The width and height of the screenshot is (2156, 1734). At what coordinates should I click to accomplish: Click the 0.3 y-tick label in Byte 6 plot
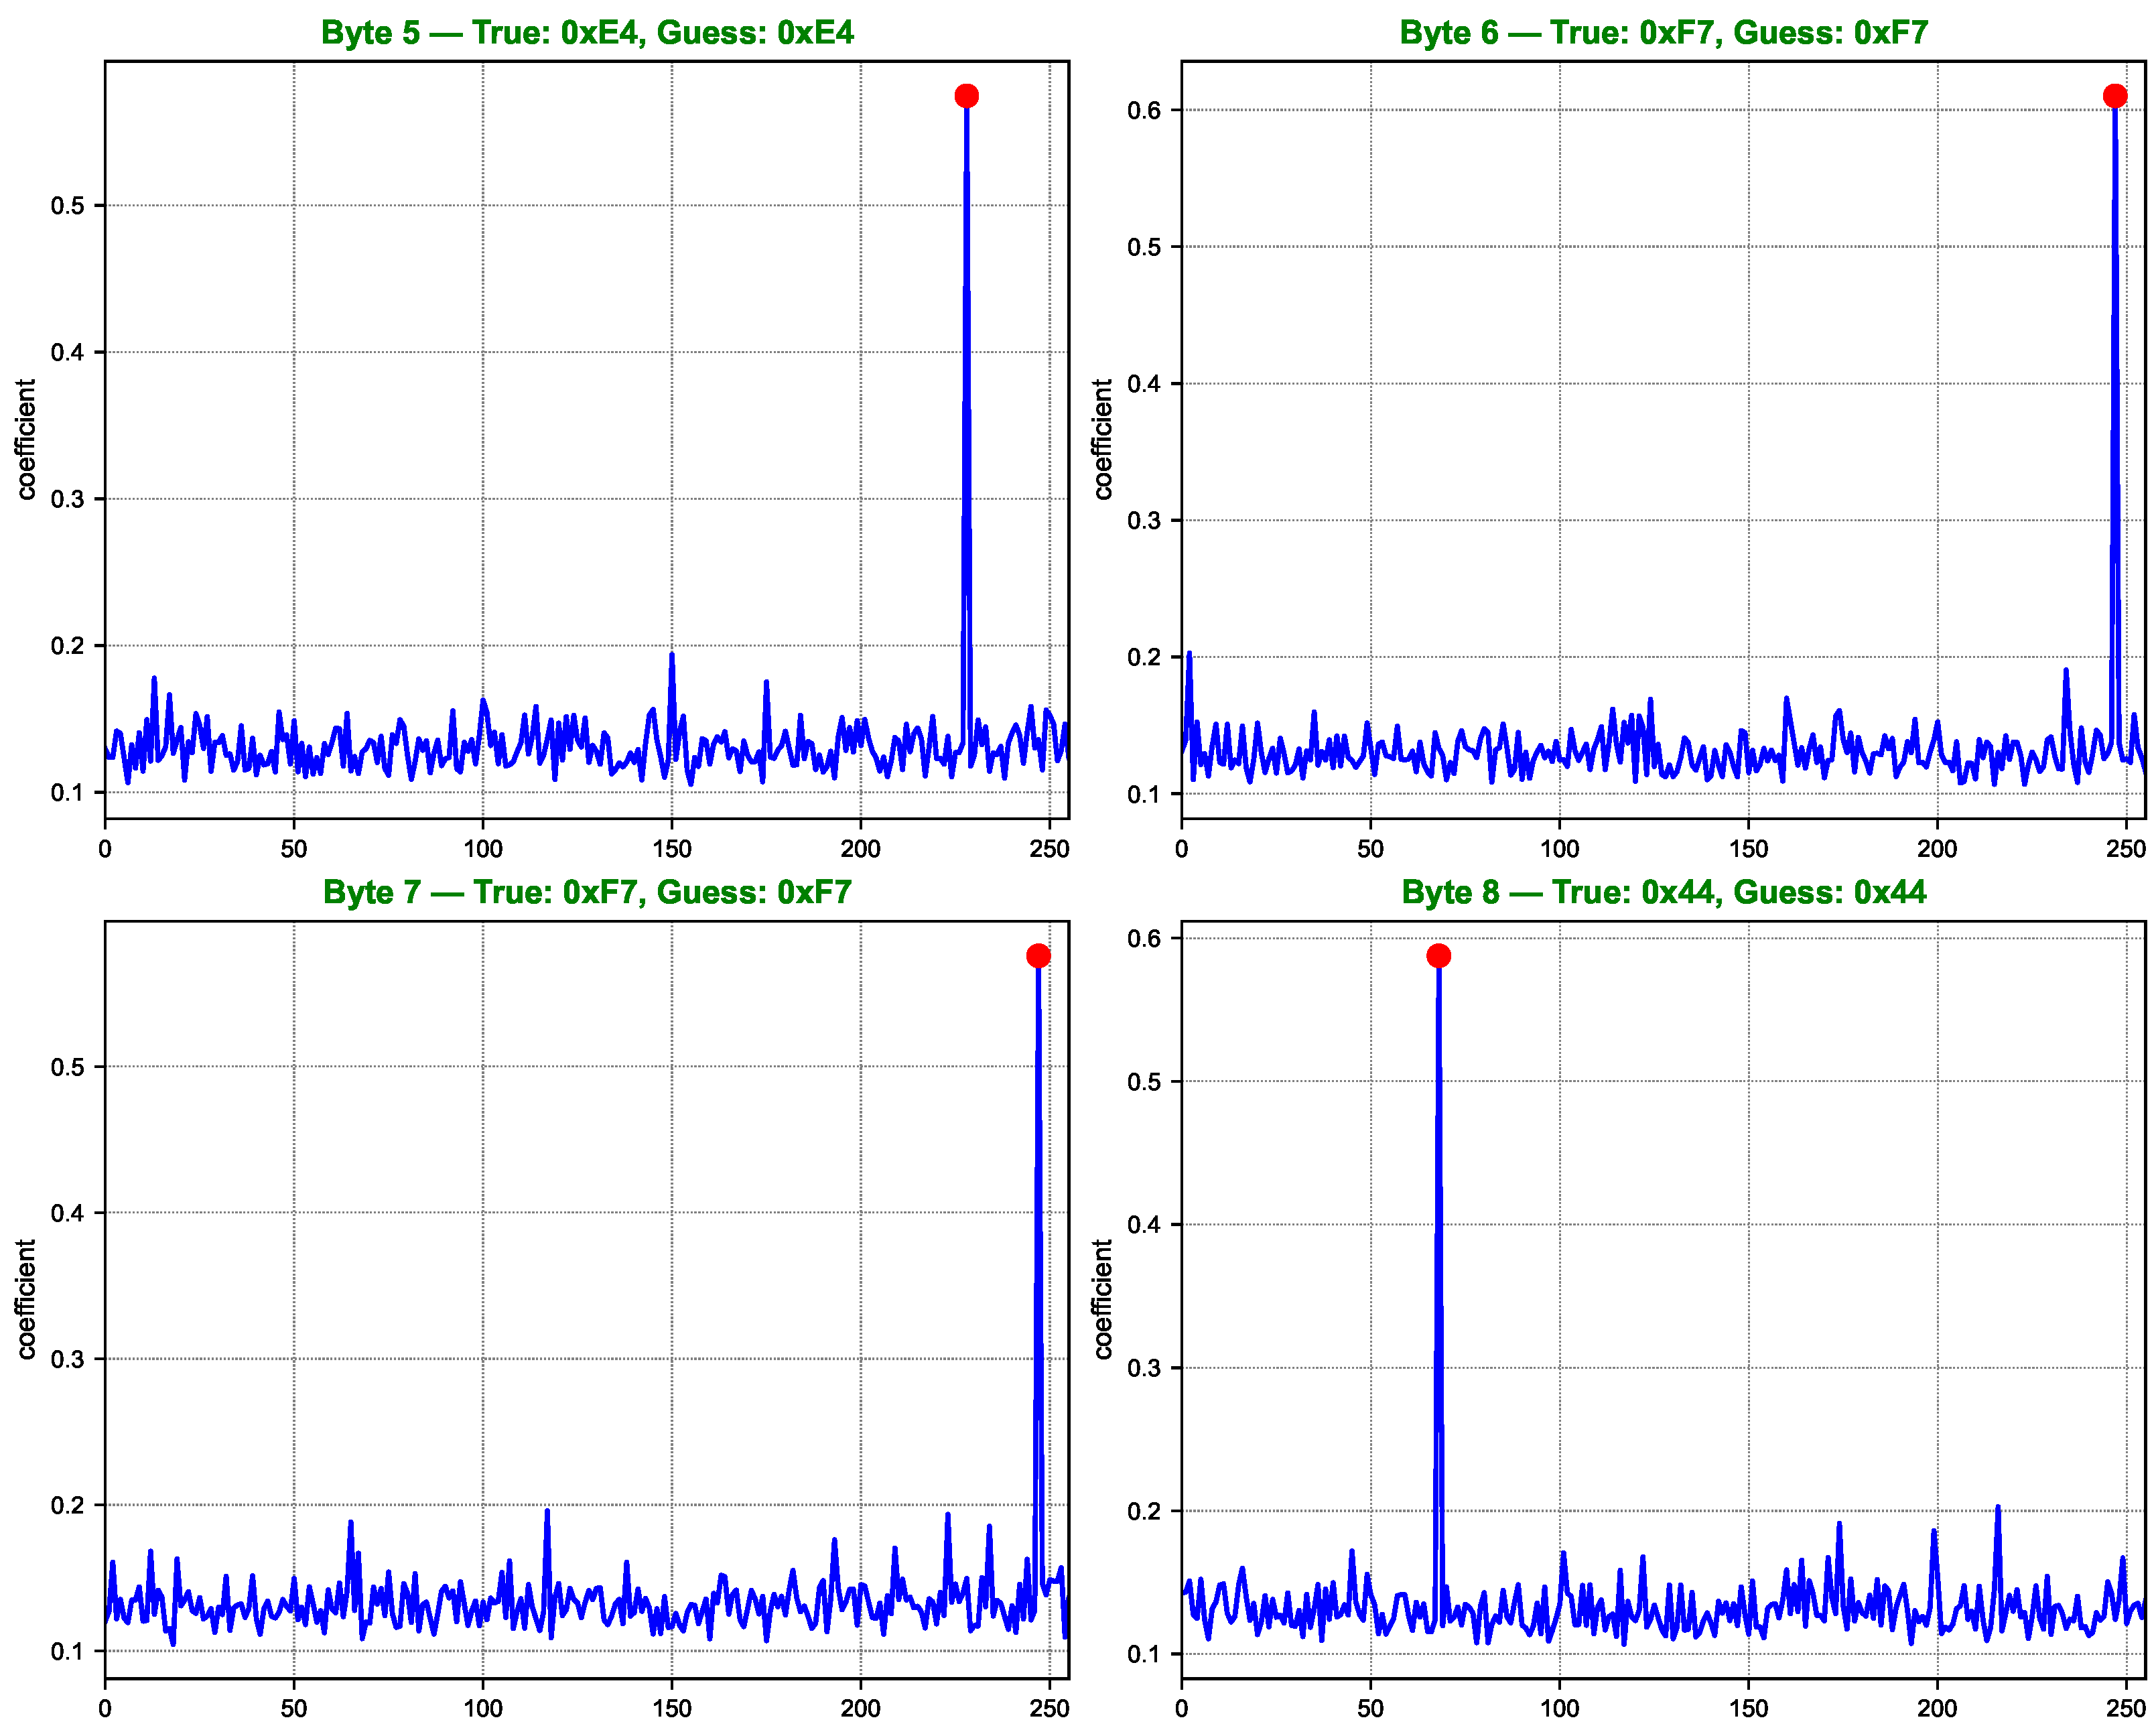pyautogui.click(x=1144, y=521)
